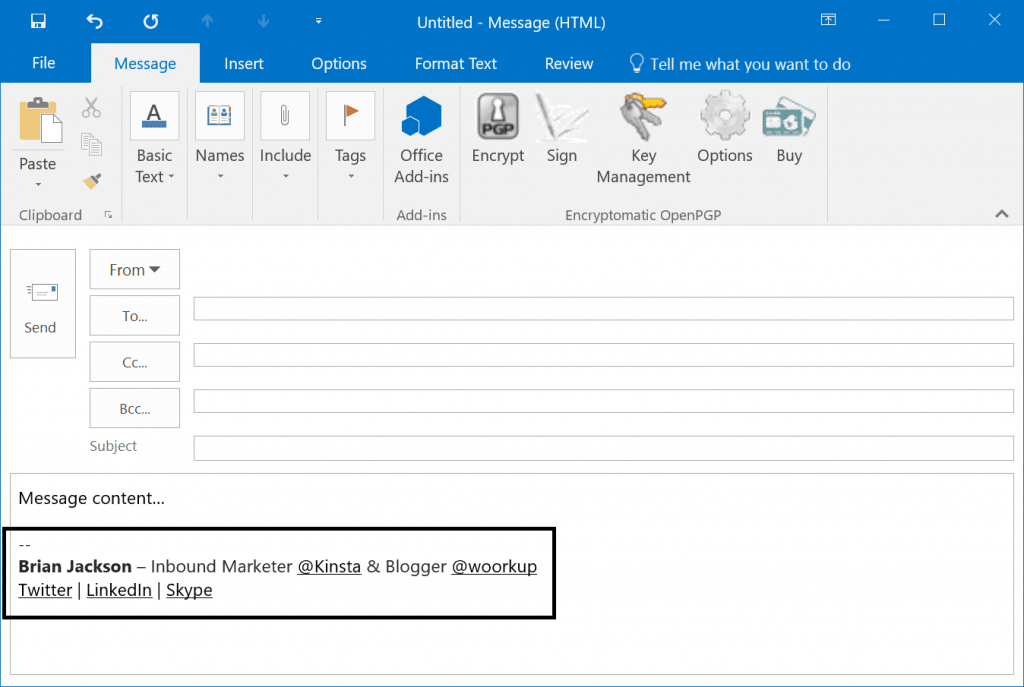The image size is (1024, 687).
Task: Click the Send button
Action: (41, 304)
